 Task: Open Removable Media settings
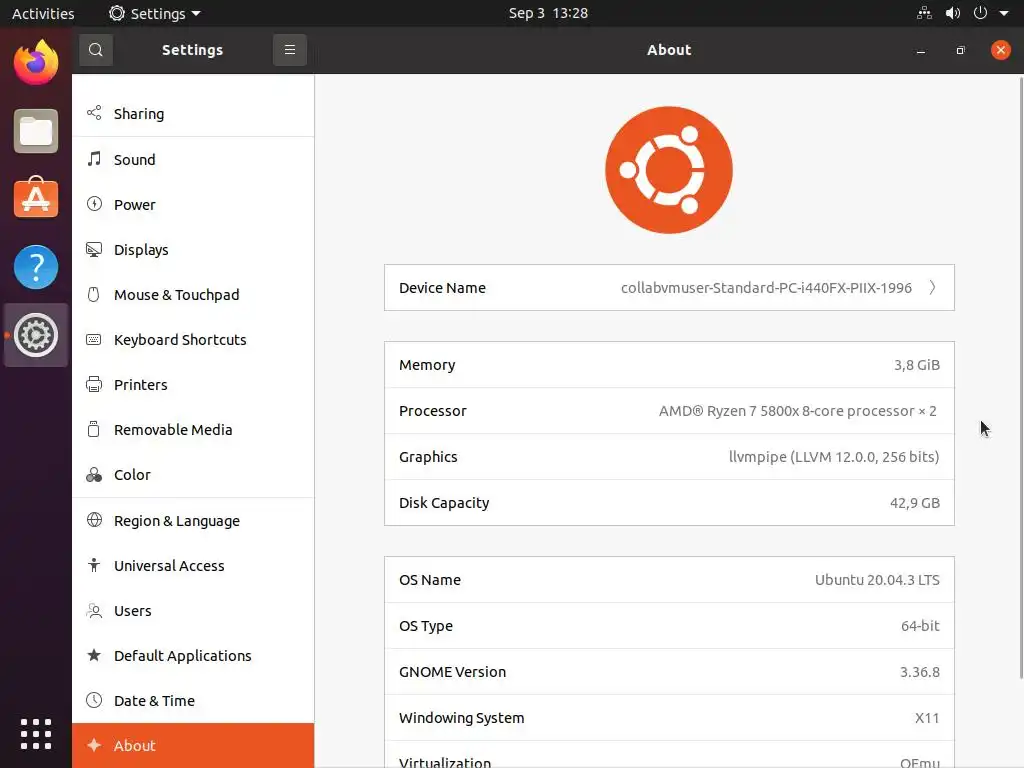click(193, 430)
